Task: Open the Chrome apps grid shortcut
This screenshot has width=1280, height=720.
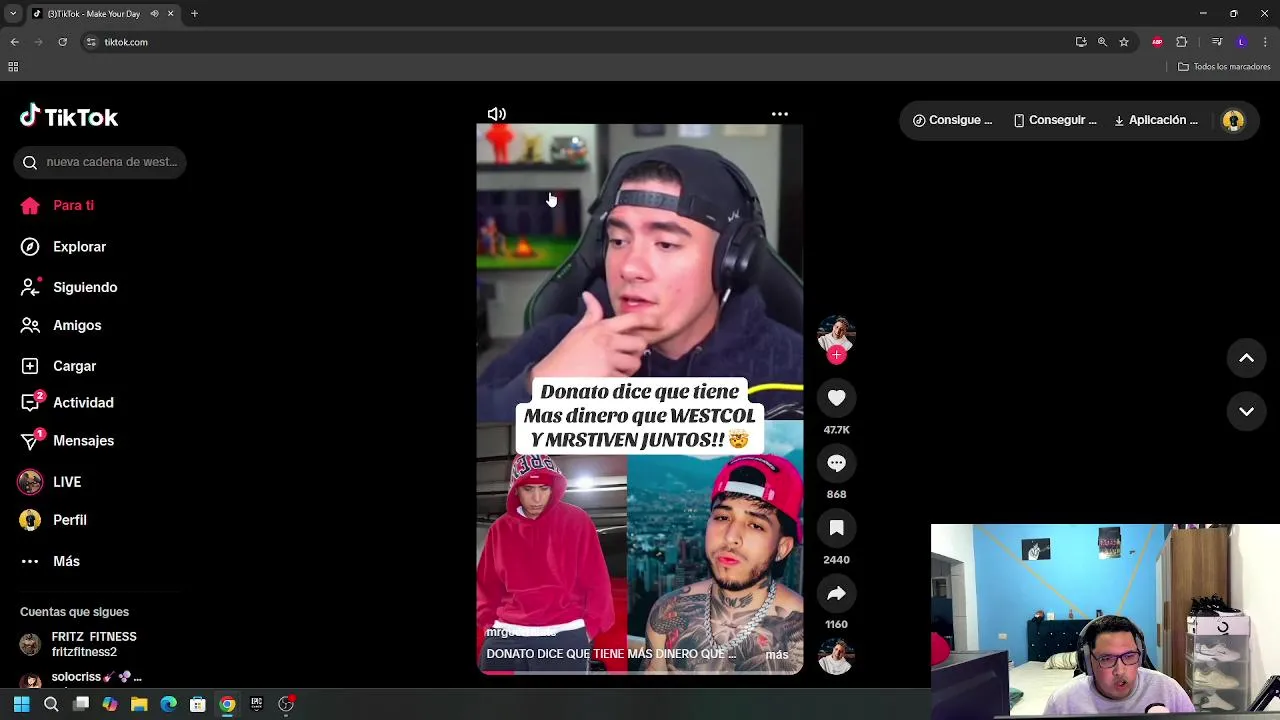Action: [13, 67]
